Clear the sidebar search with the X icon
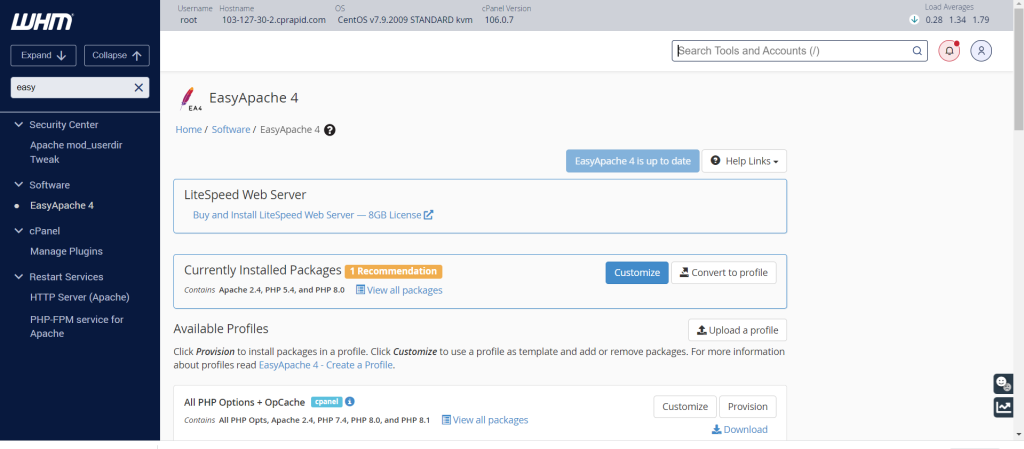 pyautogui.click(x=138, y=87)
